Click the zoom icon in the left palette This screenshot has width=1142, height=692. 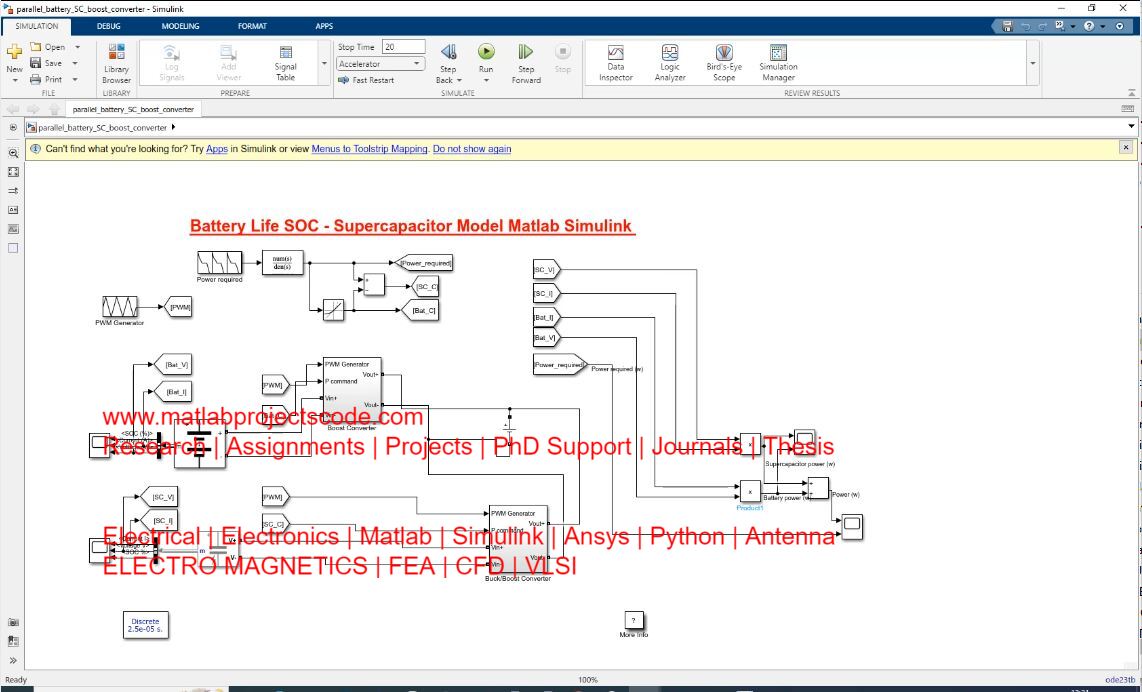tap(13, 154)
